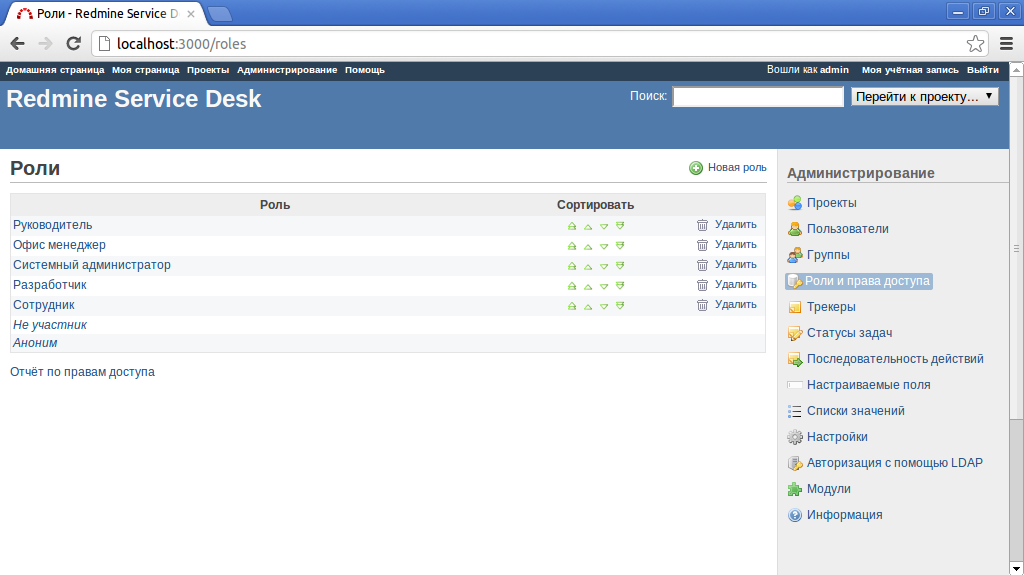
Task: Open Не участник role
Action: (x=50, y=325)
